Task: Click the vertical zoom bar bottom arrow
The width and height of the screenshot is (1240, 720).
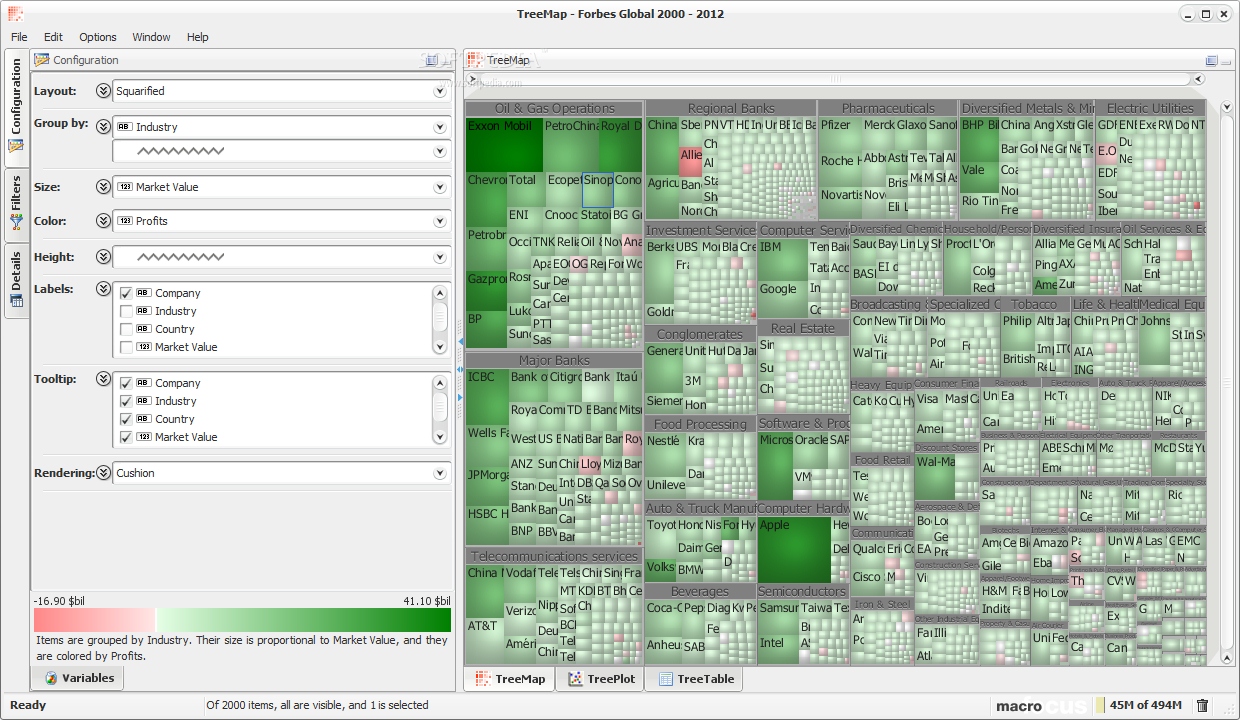Action: click(x=1228, y=659)
